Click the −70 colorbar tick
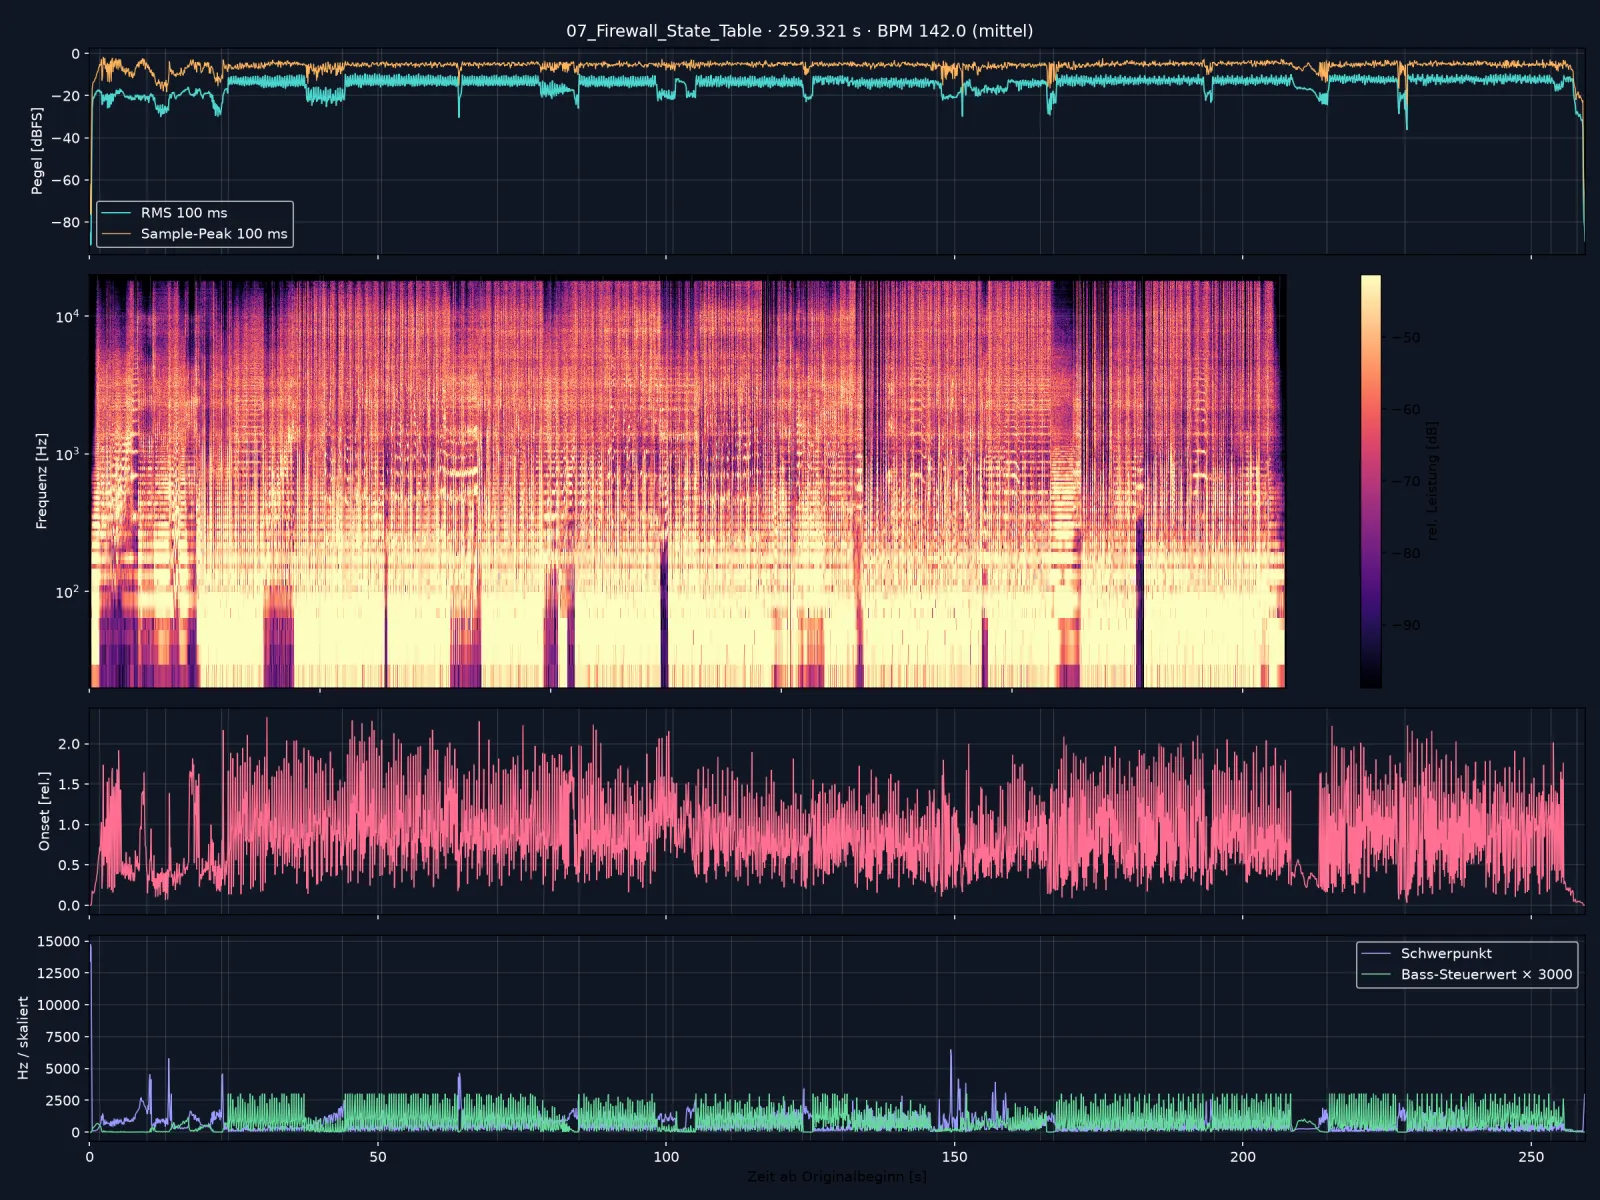 click(1405, 481)
